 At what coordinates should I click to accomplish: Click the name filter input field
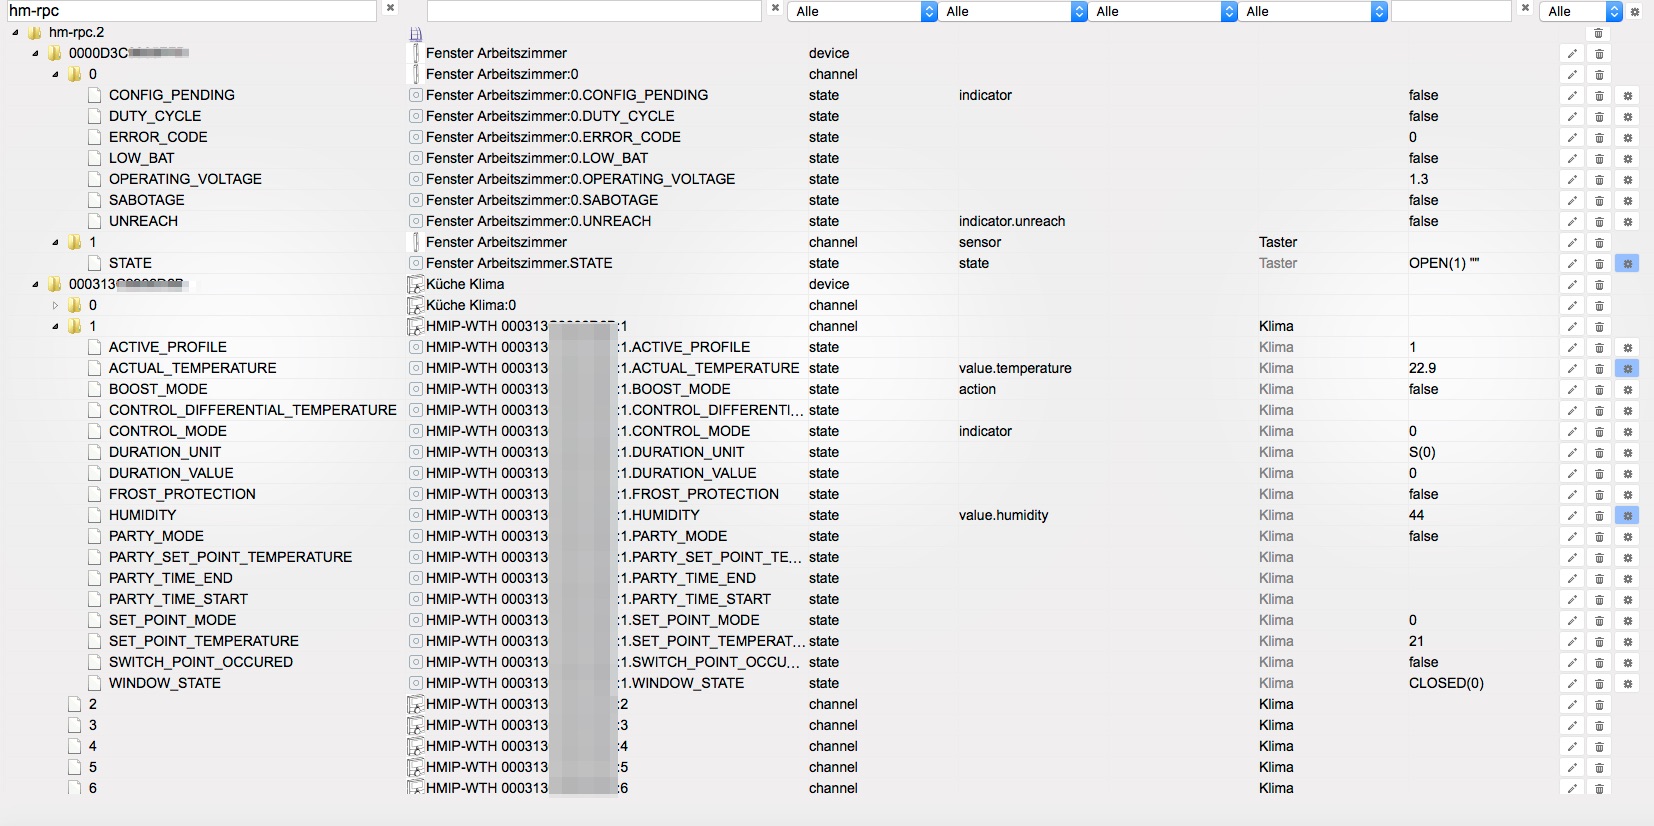pos(594,11)
